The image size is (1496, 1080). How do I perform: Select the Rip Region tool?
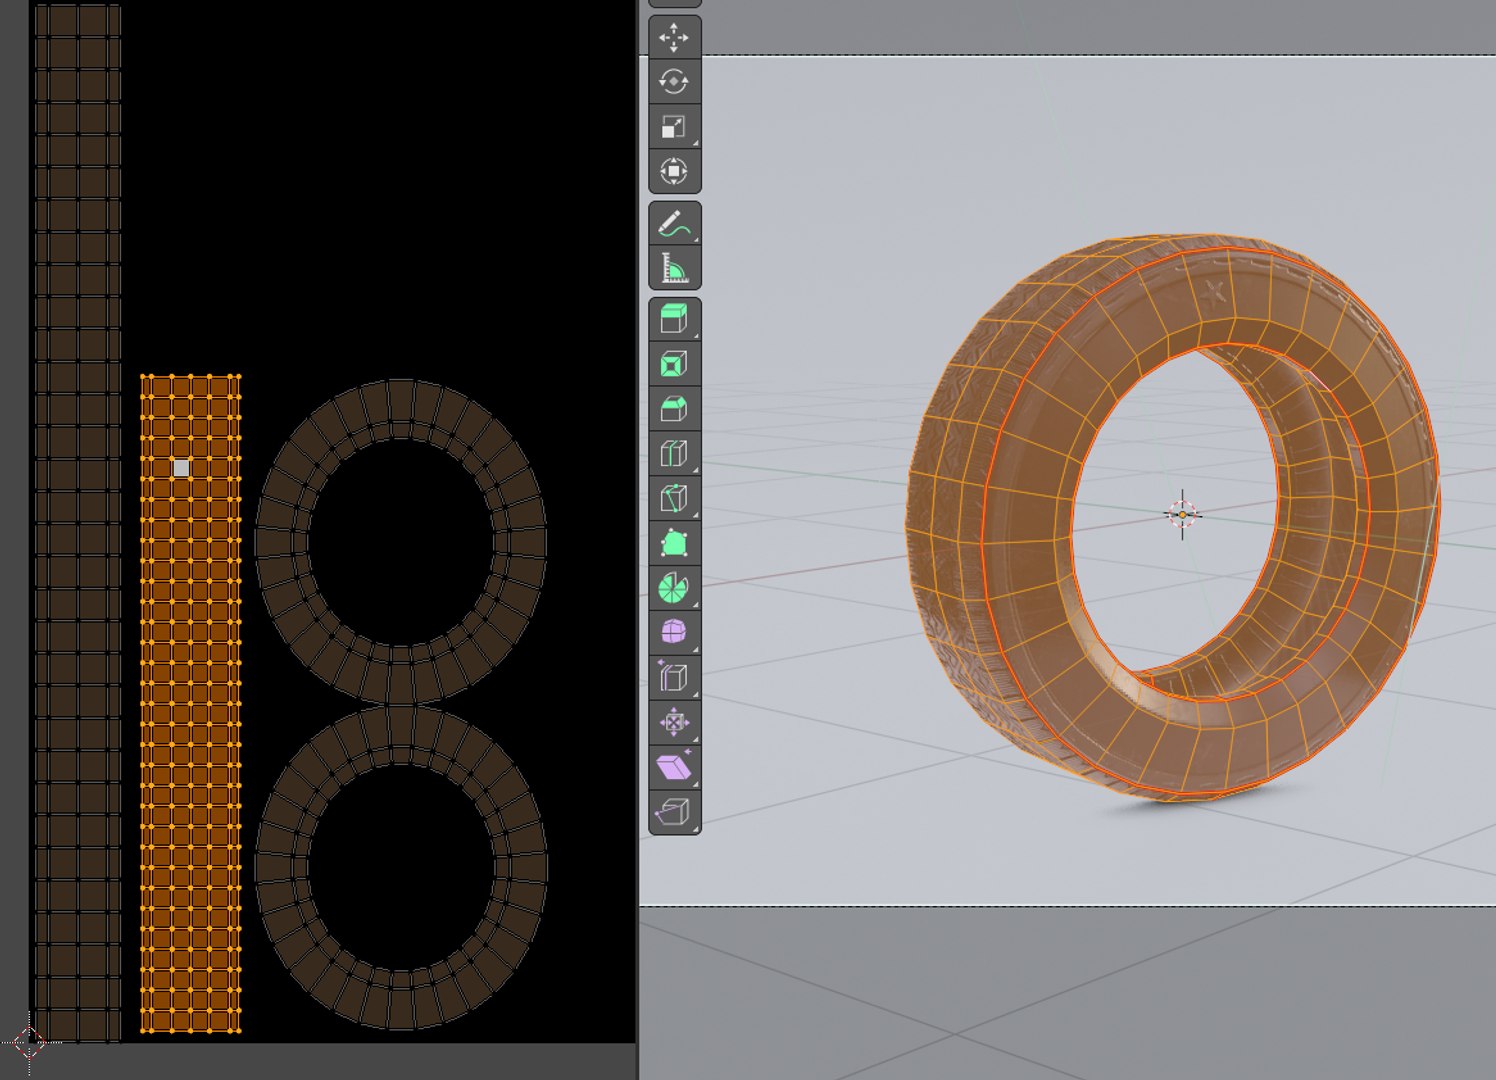click(x=674, y=811)
